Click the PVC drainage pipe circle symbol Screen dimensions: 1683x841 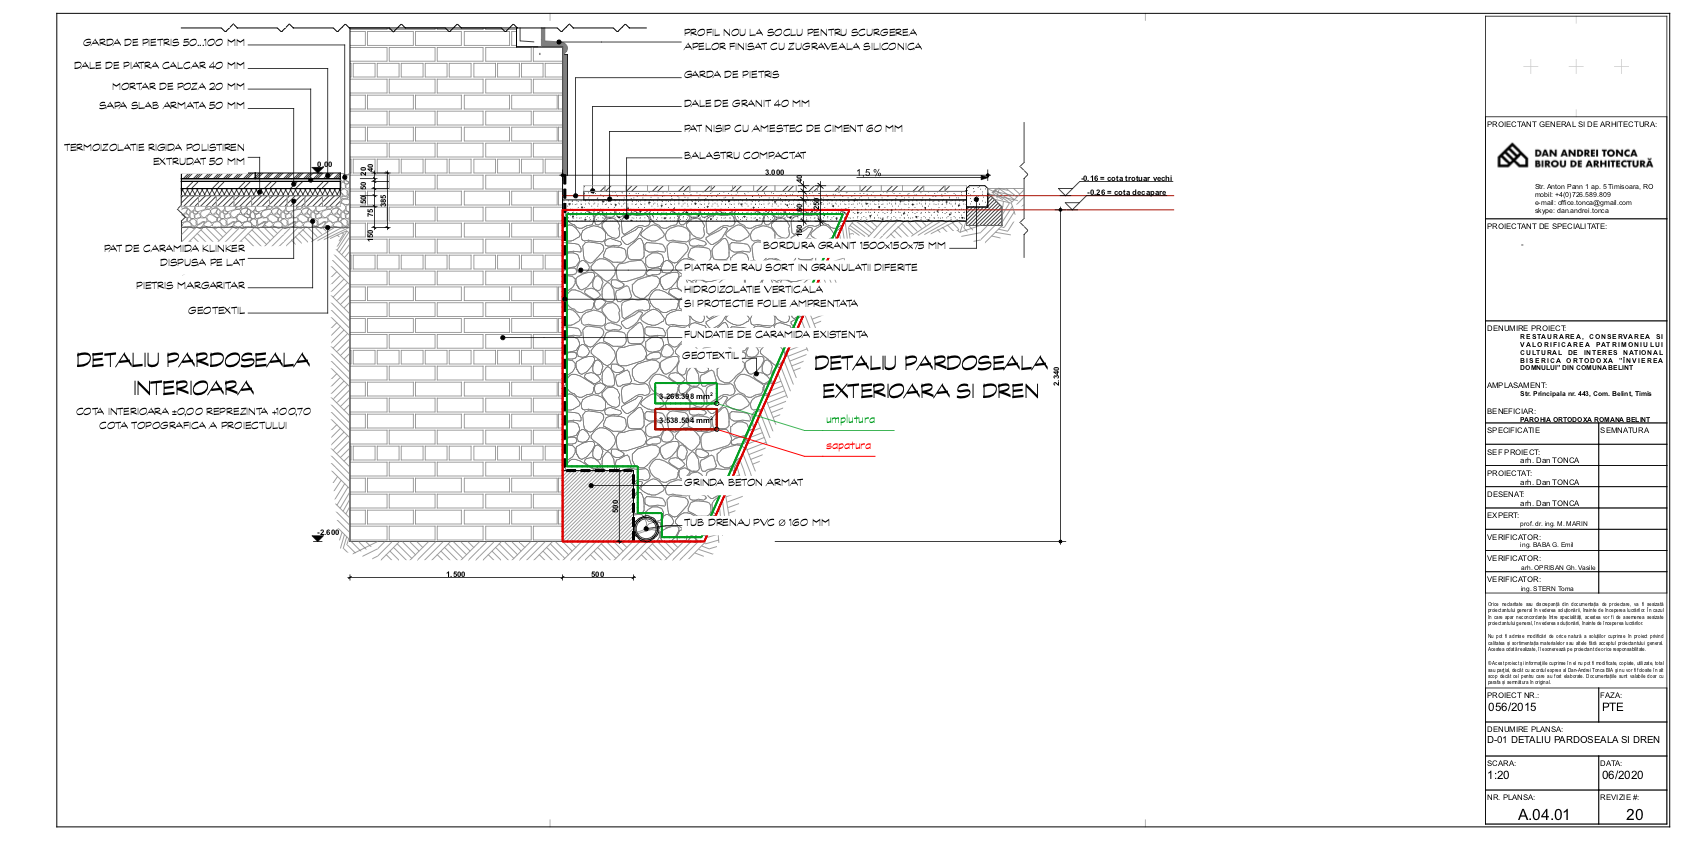[647, 527]
